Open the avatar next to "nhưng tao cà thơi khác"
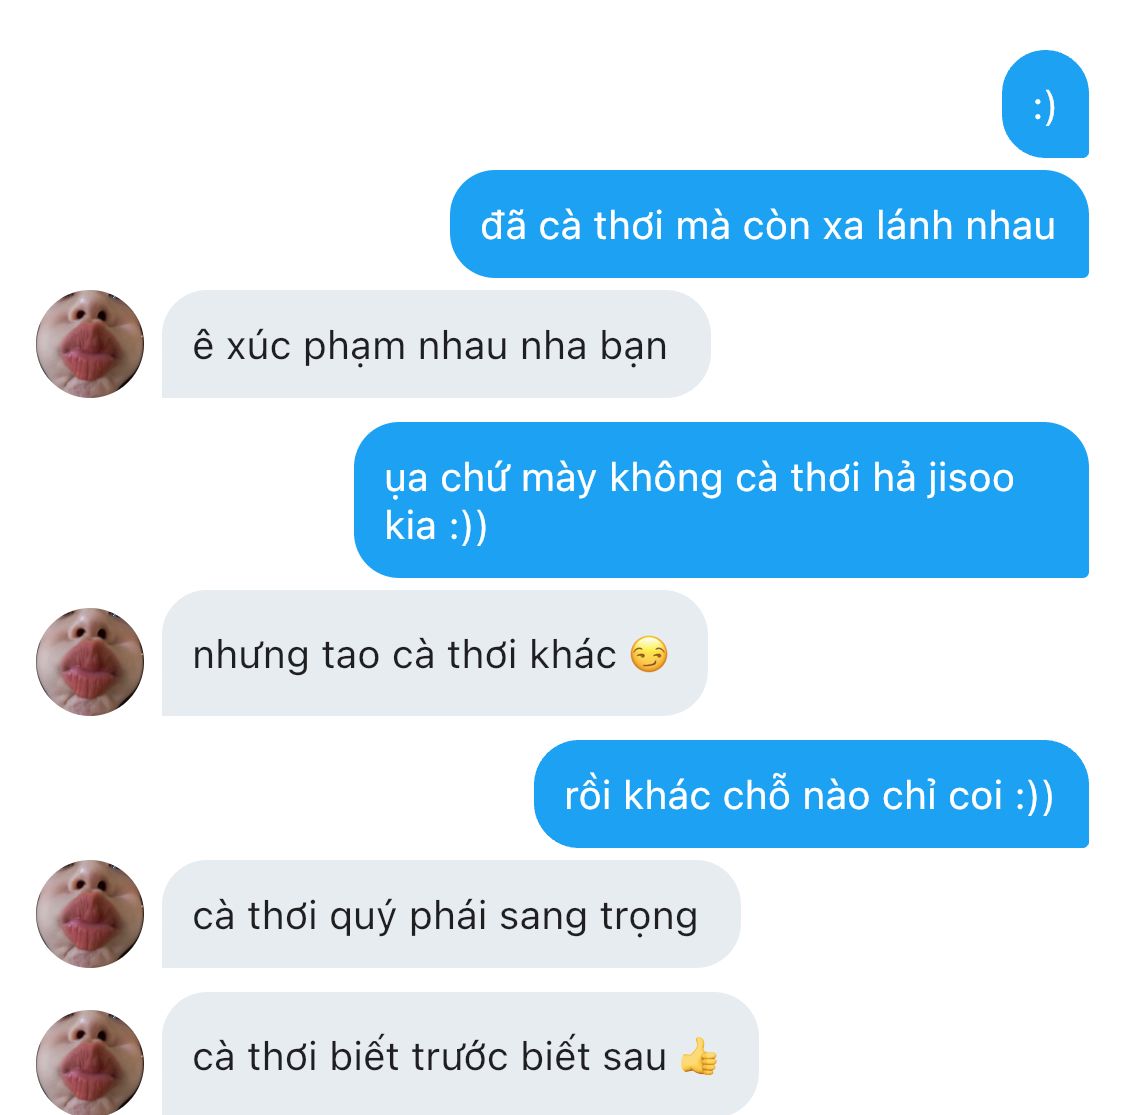1125x1115 pixels. pos(90,662)
